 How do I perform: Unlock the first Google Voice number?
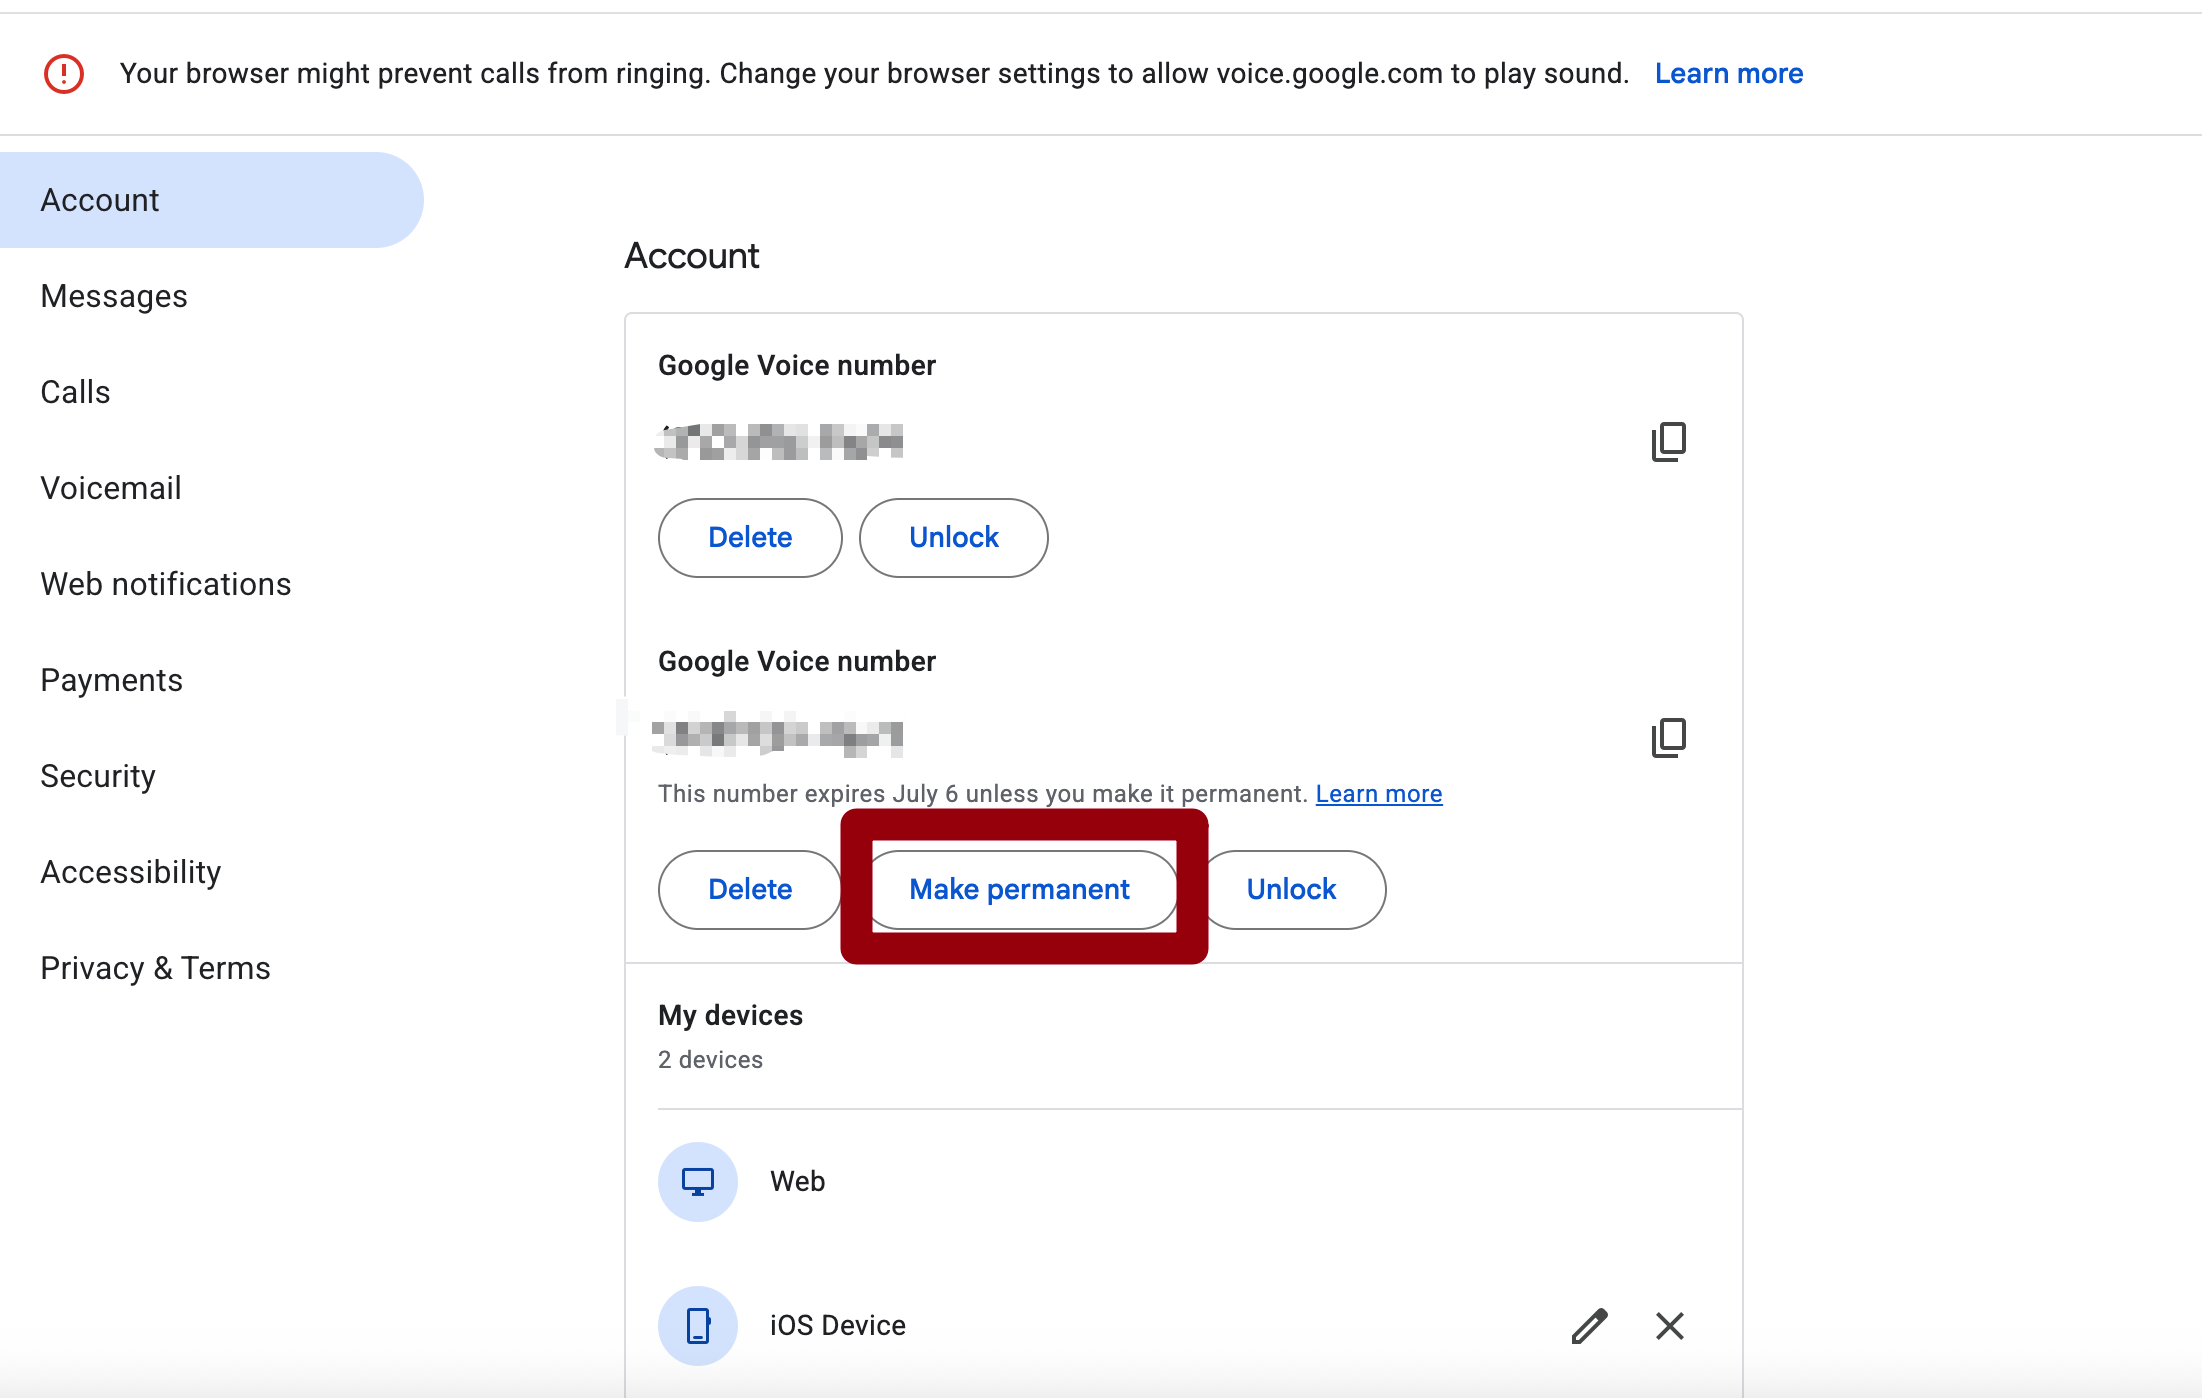point(953,538)
